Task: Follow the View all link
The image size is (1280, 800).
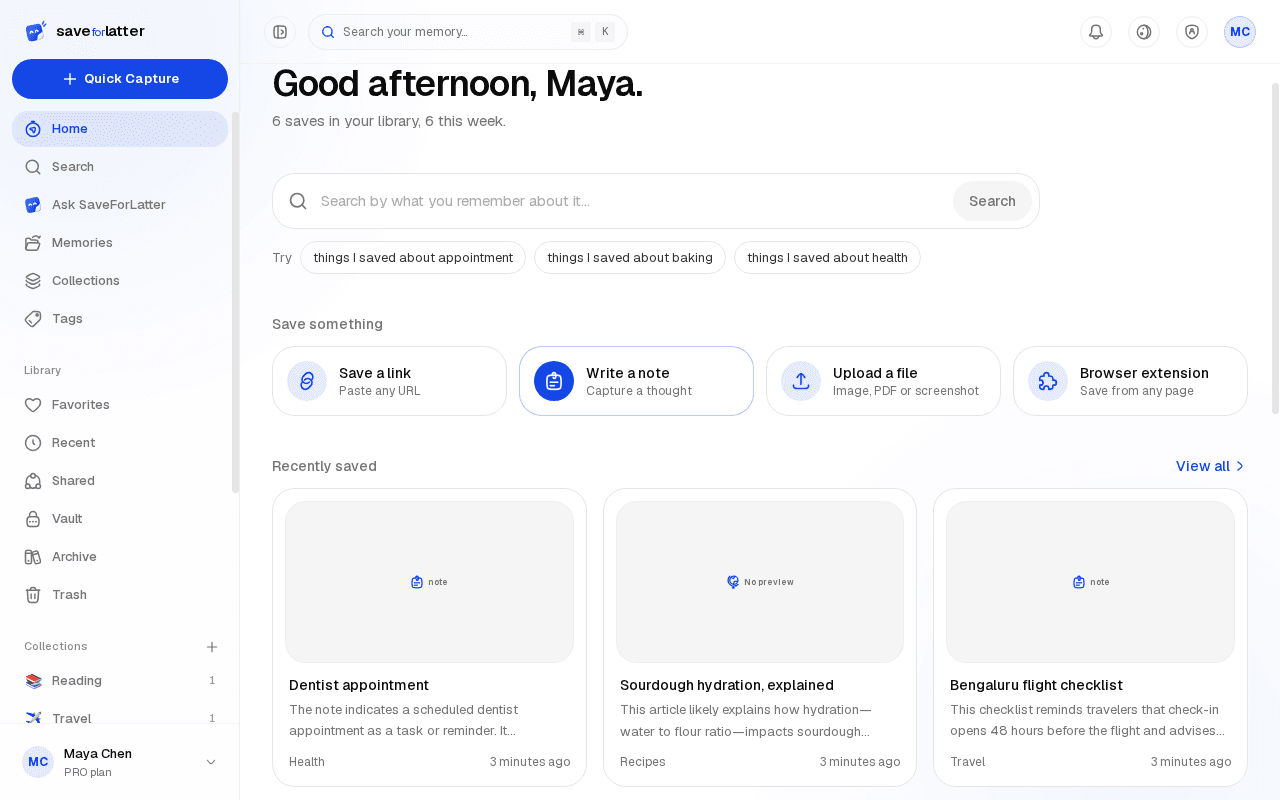Action: (x=1210, y=466)
